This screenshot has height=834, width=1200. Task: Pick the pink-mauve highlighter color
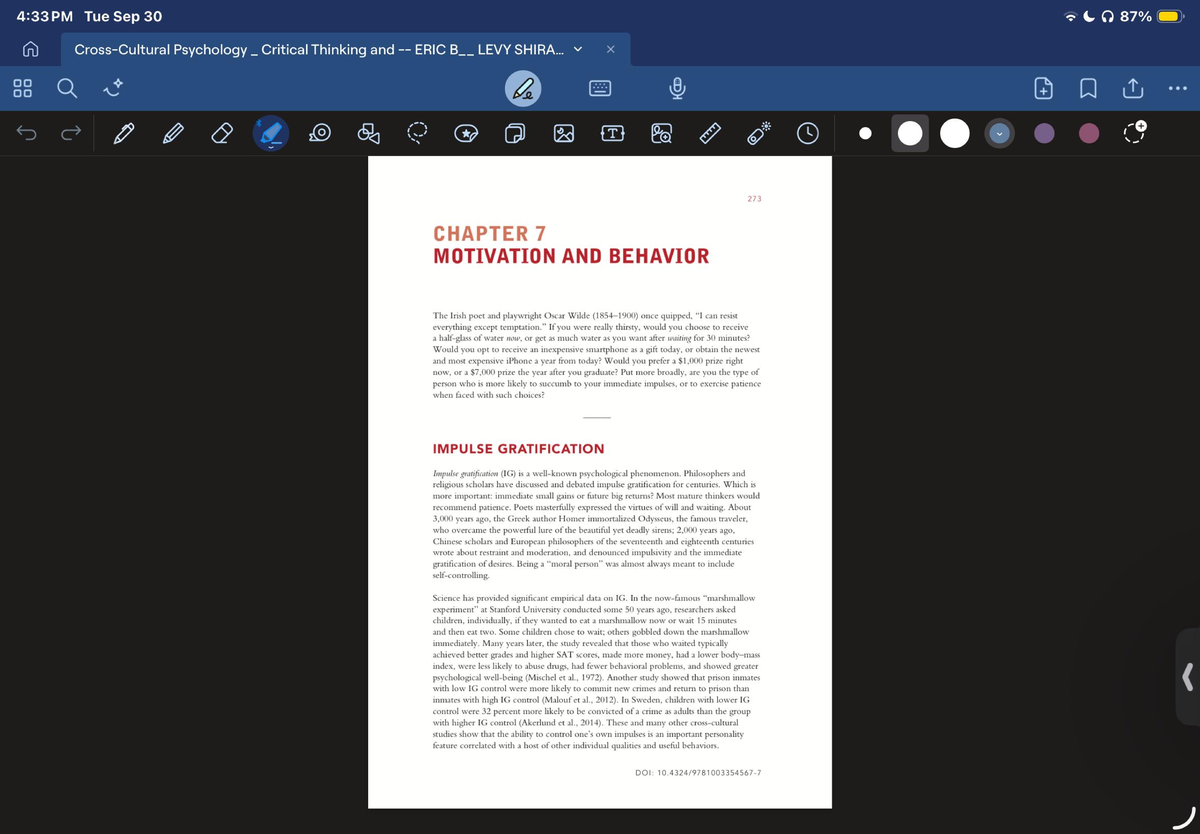click(x=1089, y=134)
